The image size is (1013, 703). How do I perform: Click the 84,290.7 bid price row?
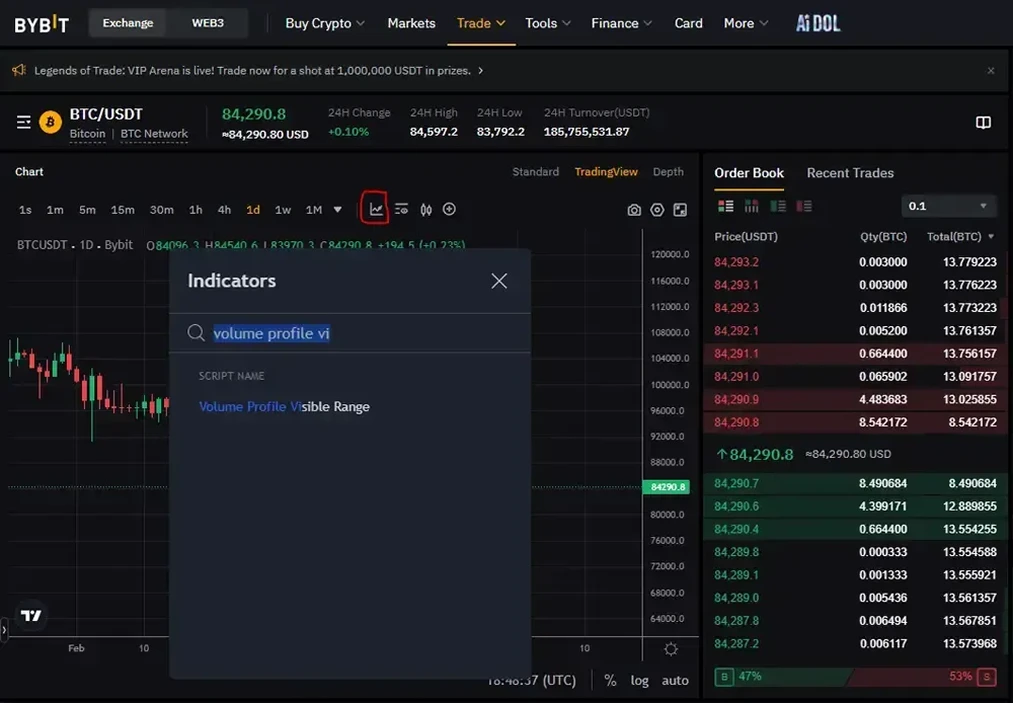pos(855,483)
